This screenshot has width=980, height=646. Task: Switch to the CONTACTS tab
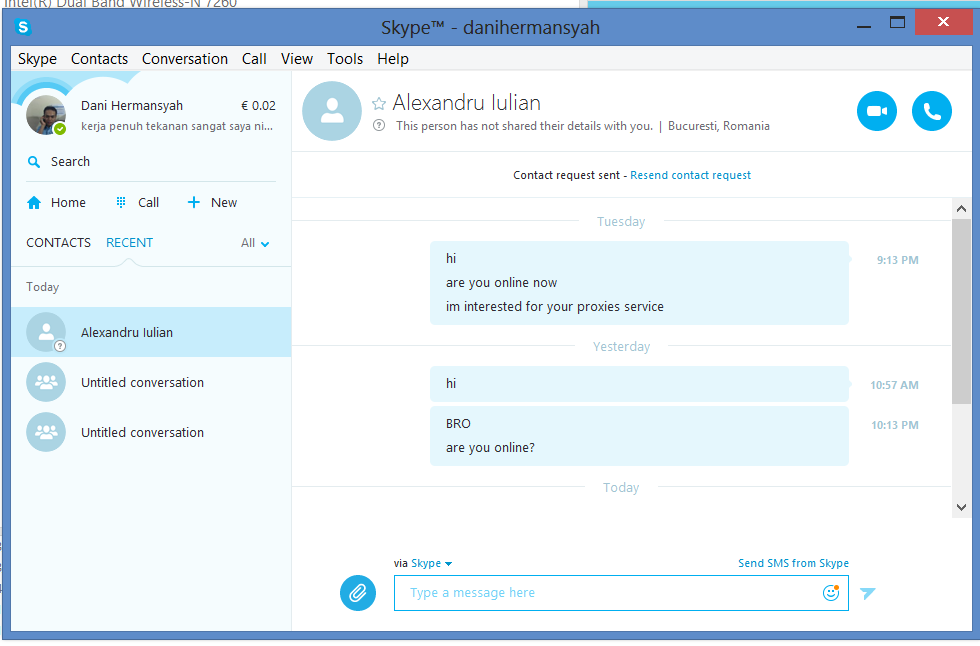(59, 242)
